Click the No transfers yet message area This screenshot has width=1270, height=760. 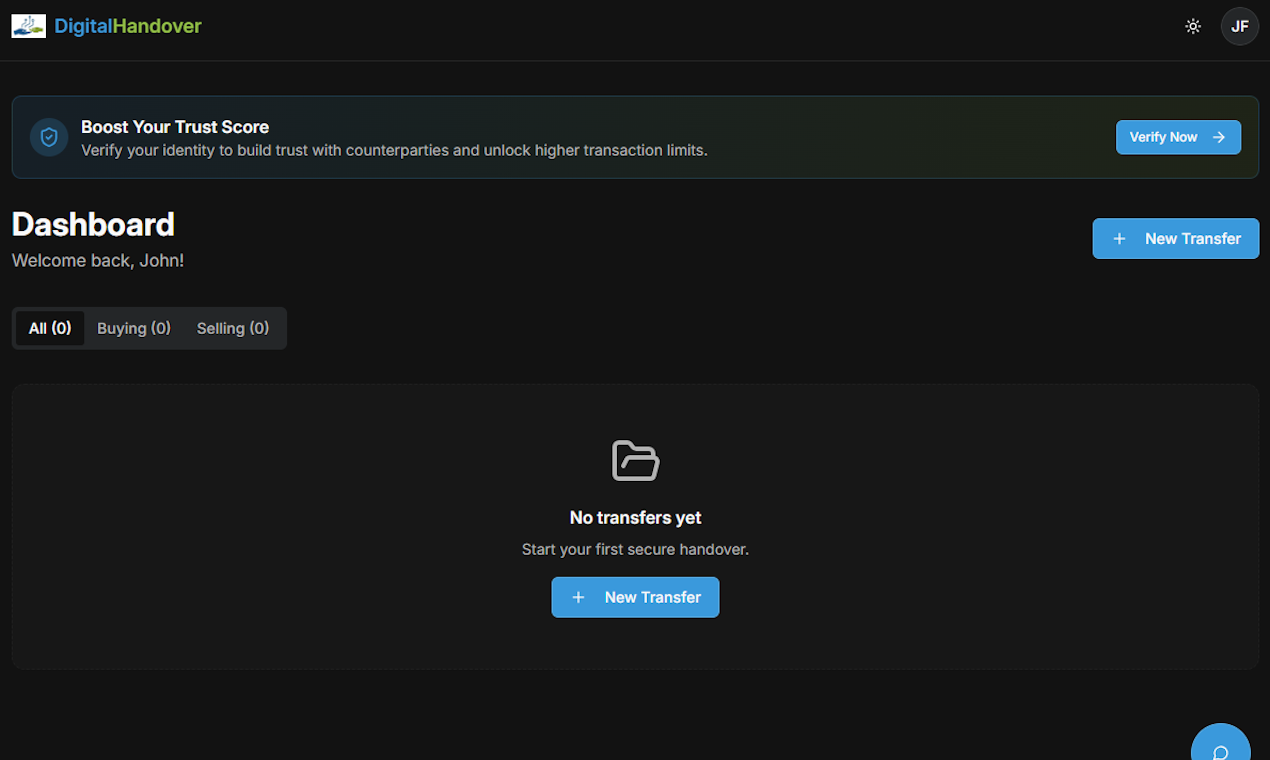[x=635, y=517]
